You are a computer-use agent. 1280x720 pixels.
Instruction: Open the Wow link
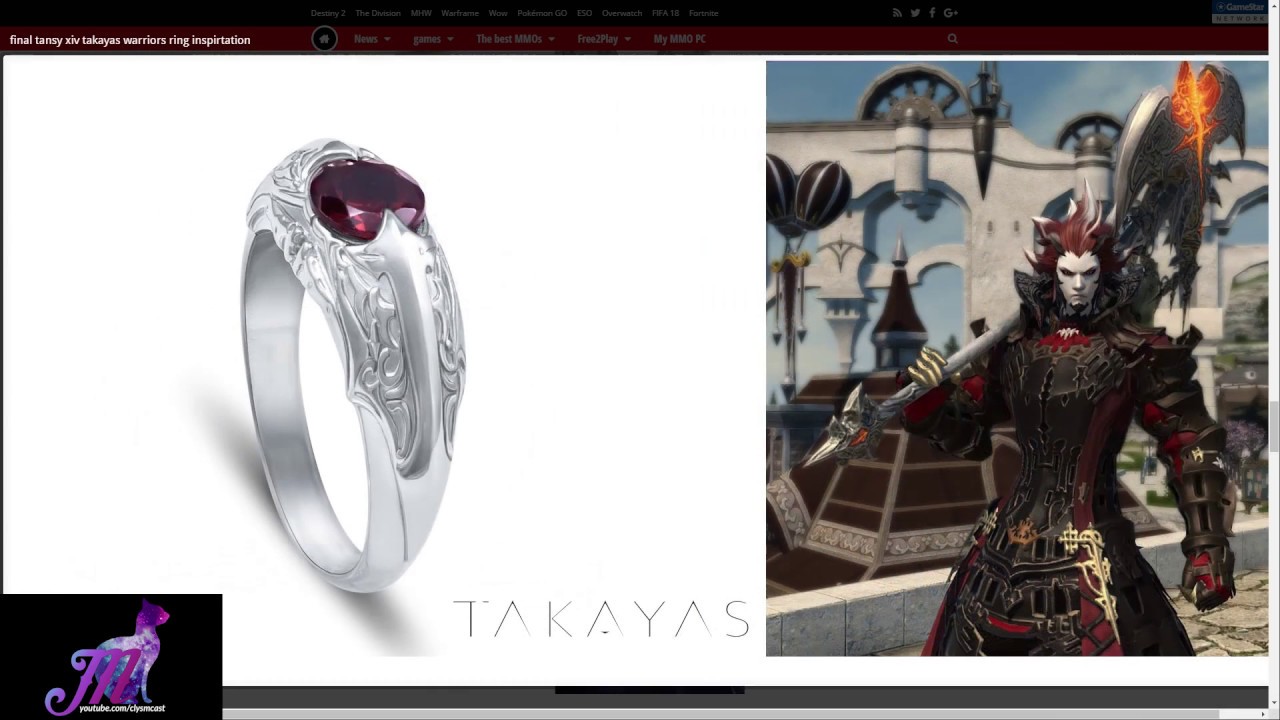[498, 13]
